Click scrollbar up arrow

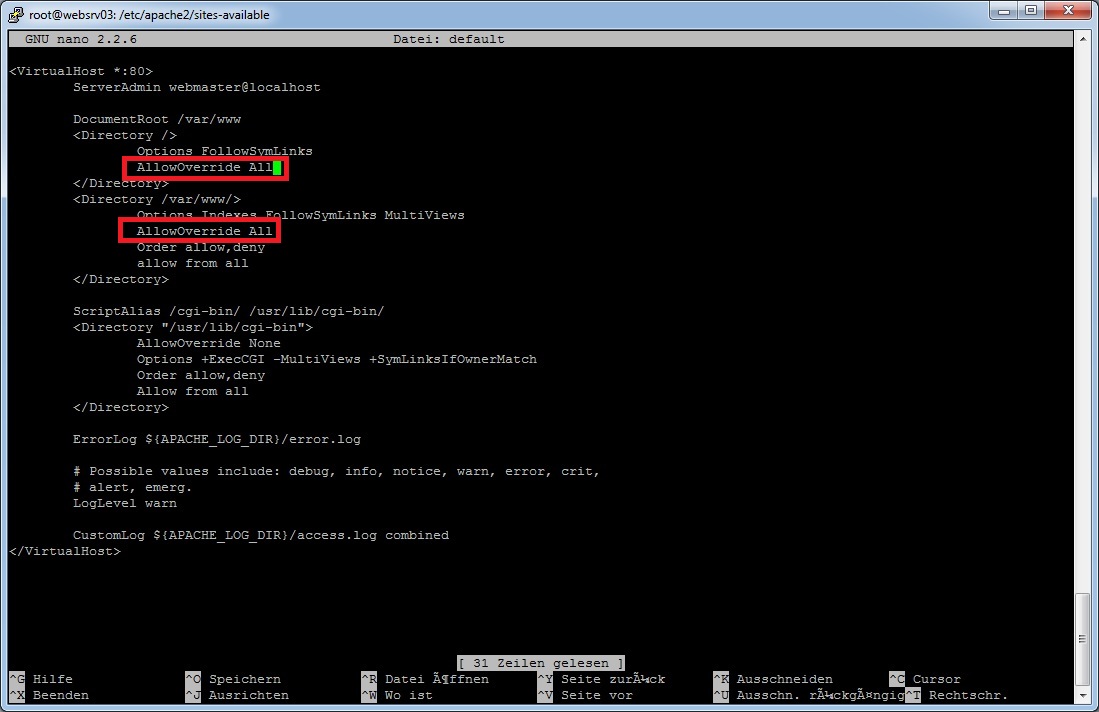pos(1082,37)
